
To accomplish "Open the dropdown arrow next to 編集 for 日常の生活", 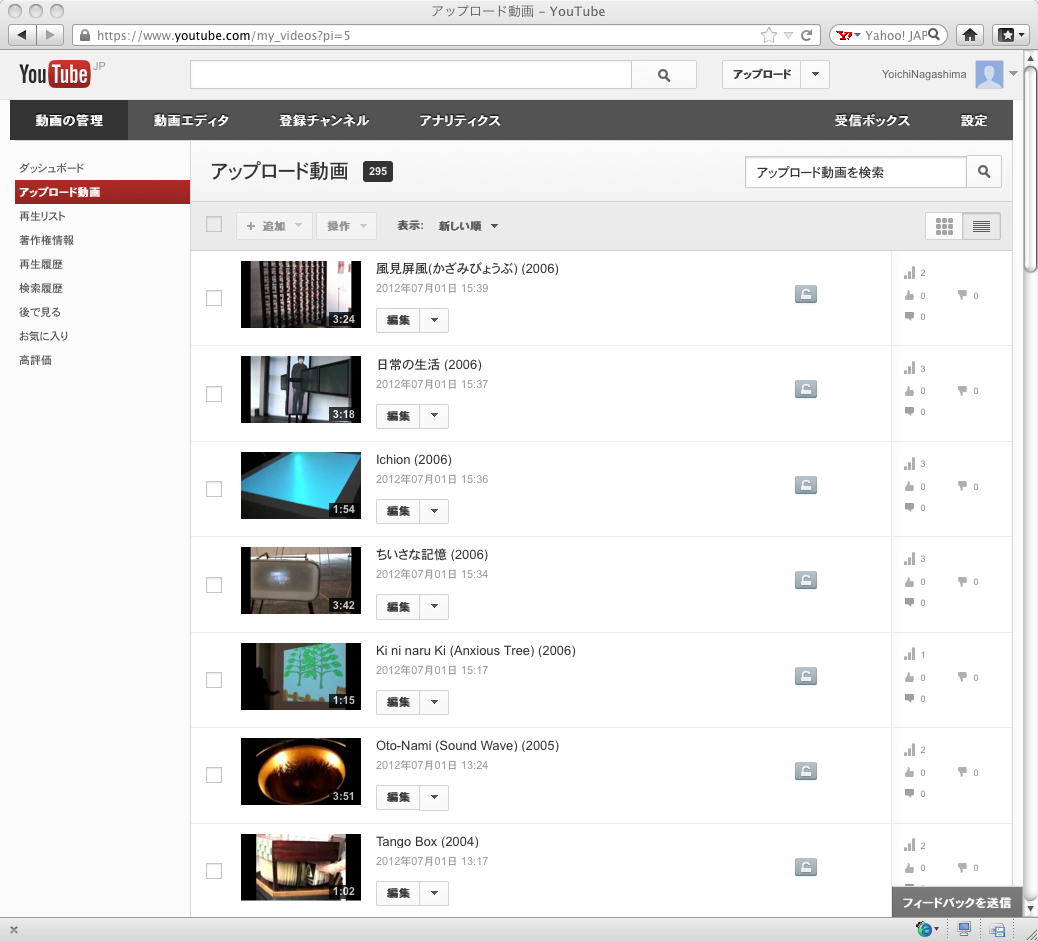I will [434, 416].
